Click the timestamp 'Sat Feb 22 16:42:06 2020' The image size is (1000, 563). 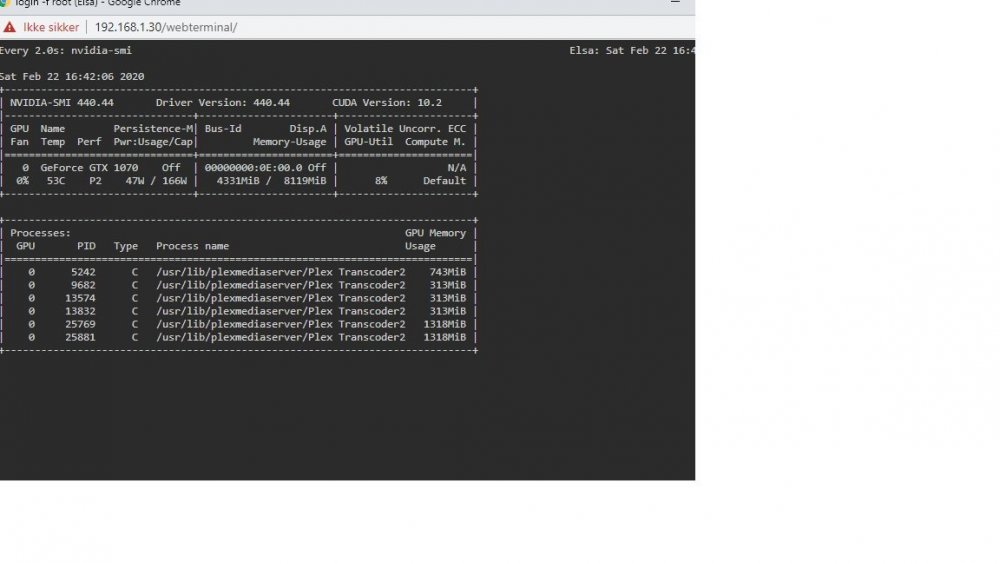point(72,77)
